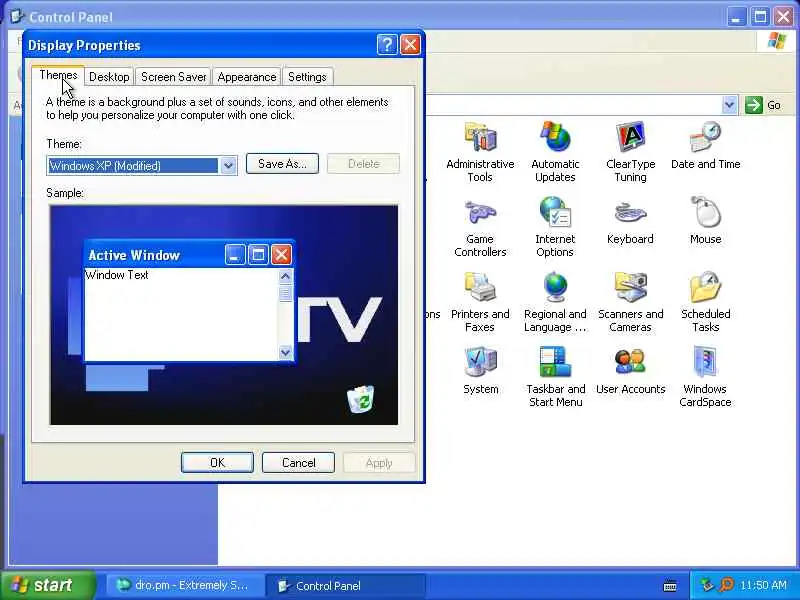Open Regional and Language icon
The width and height of the screenshot is (800, 600).
pyautogui.click(x=555, y=287)
